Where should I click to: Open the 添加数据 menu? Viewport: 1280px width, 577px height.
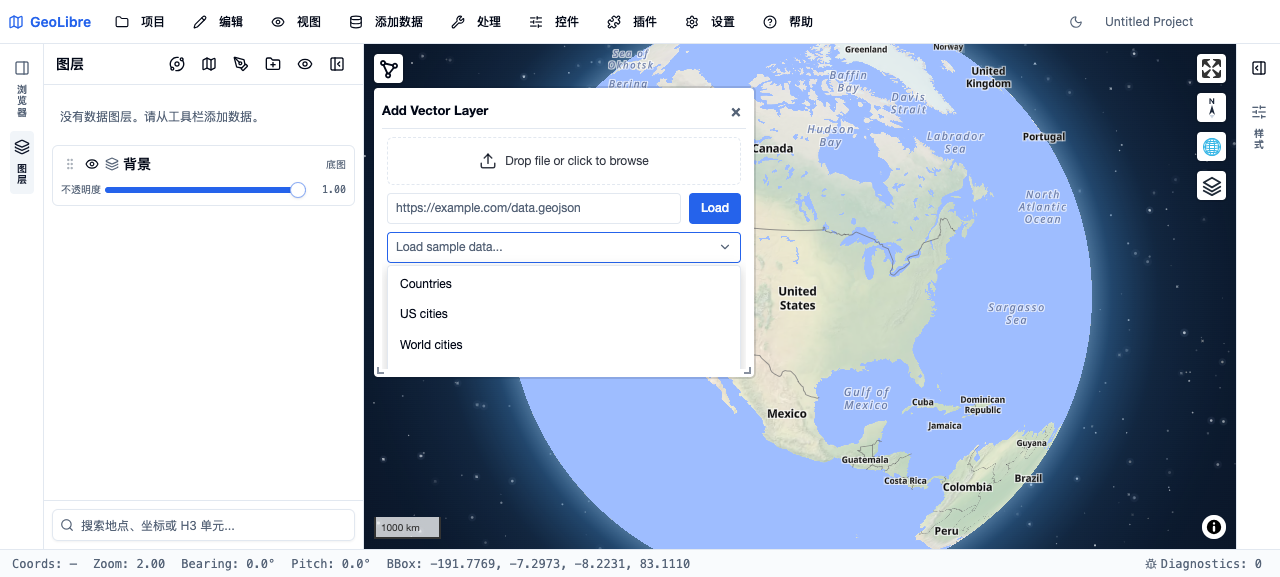click(386, 22)
